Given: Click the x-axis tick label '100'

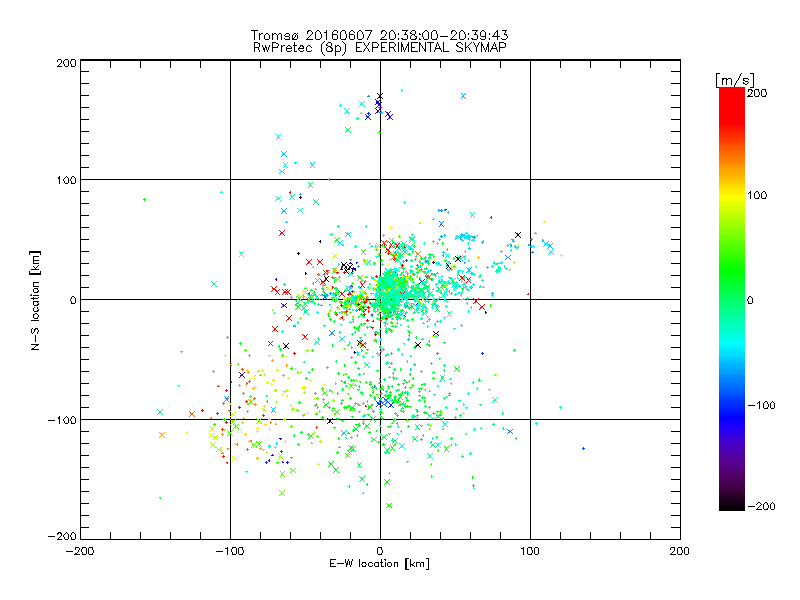Looking at the screenshot, I should click(x=530, y=551).
